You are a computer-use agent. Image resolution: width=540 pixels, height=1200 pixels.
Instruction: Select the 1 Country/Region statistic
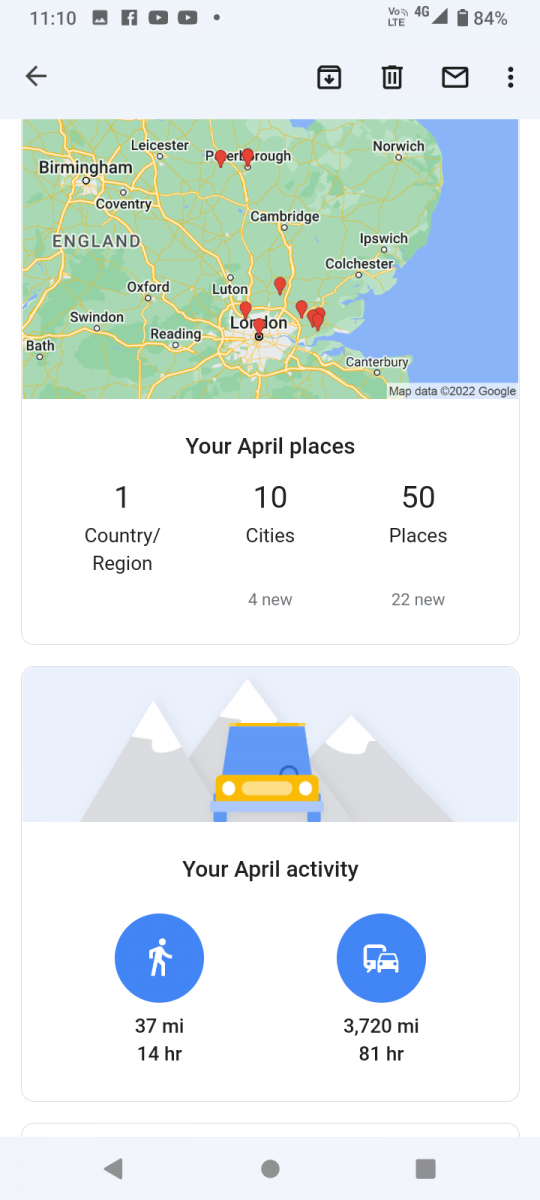point(122,528)
